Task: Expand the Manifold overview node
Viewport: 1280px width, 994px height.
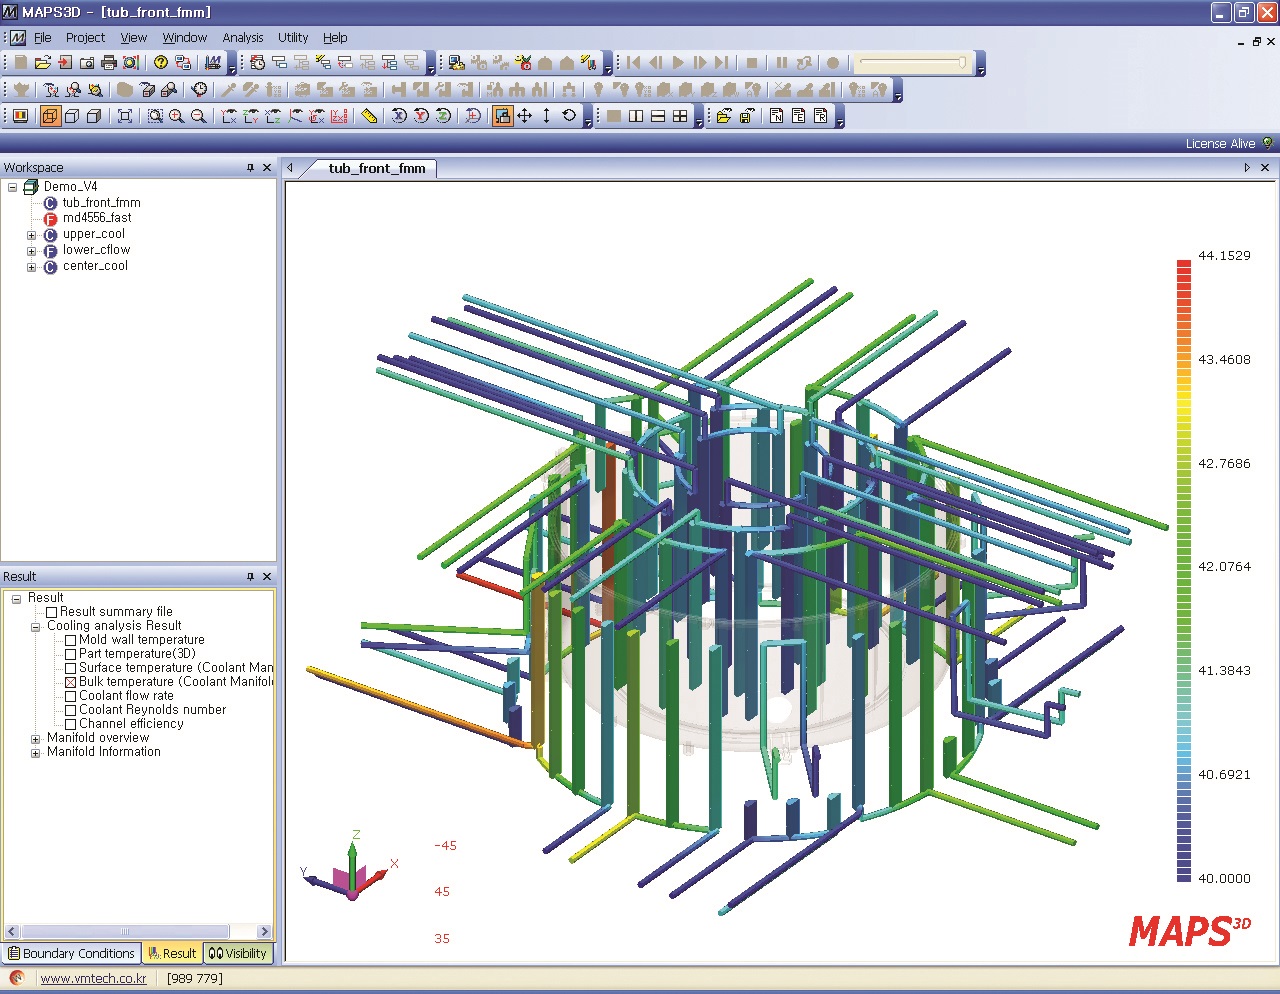Action: pyautogui.click(x=35, y=738)
